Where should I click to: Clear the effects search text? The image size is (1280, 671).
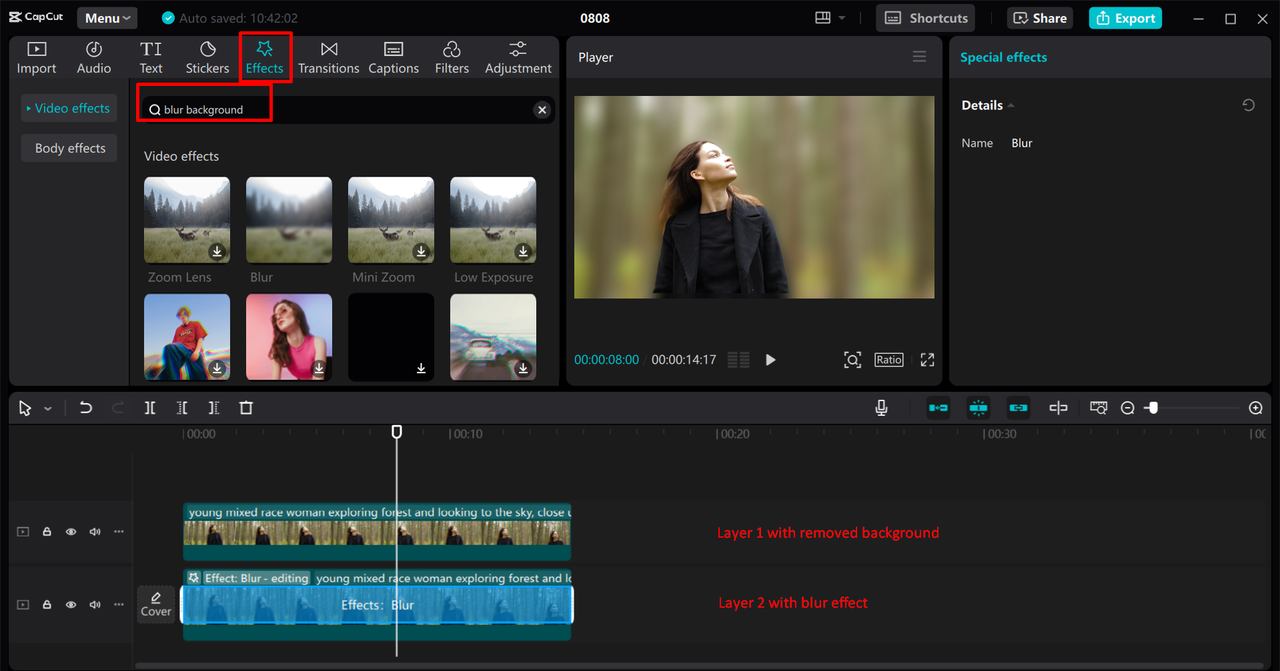click(x=542, y=110)
